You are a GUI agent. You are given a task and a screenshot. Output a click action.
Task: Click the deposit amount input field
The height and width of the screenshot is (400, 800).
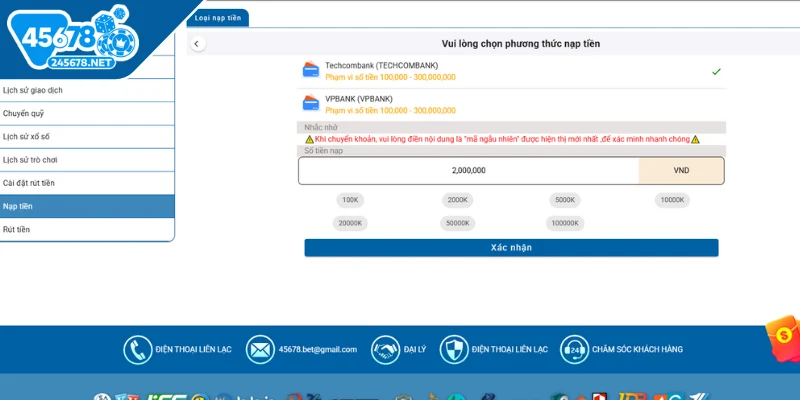pyautogui.click(x=468, y=170)
